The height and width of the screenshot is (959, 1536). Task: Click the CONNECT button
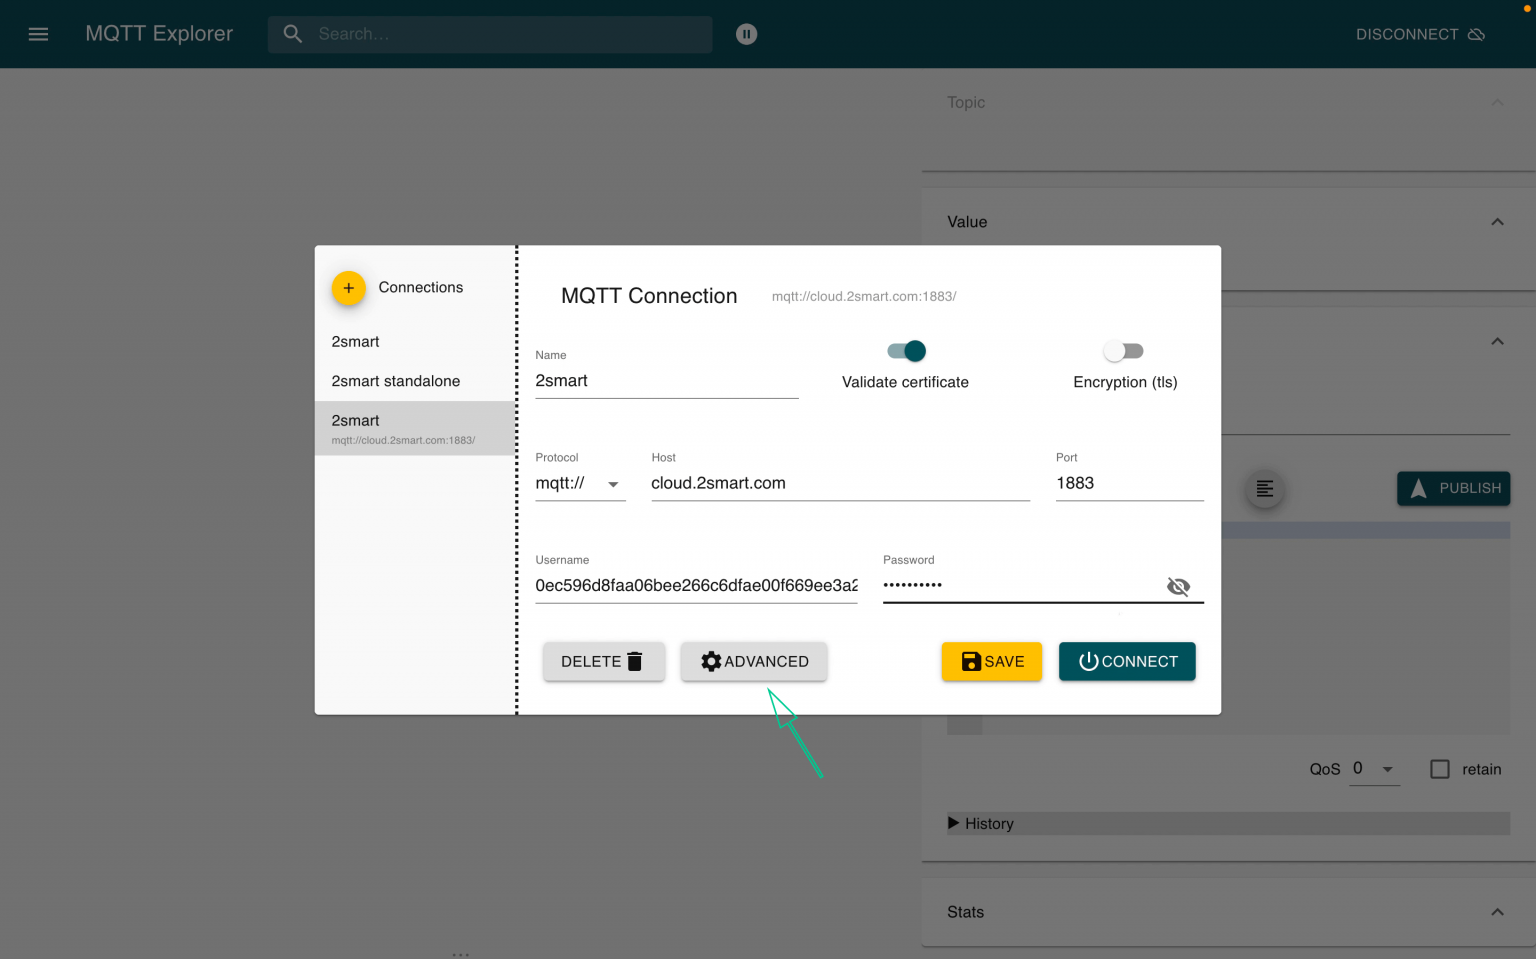click(x=1127, y=661)
